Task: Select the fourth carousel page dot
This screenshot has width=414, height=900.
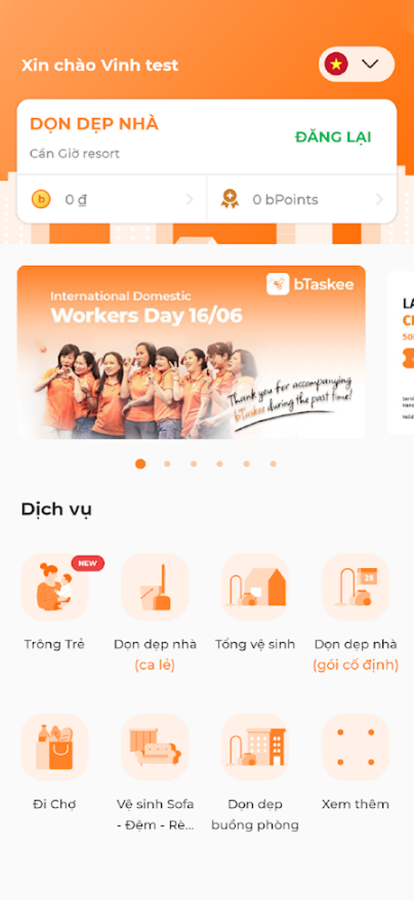Action: pyautogui.click(x=219, y=464)
